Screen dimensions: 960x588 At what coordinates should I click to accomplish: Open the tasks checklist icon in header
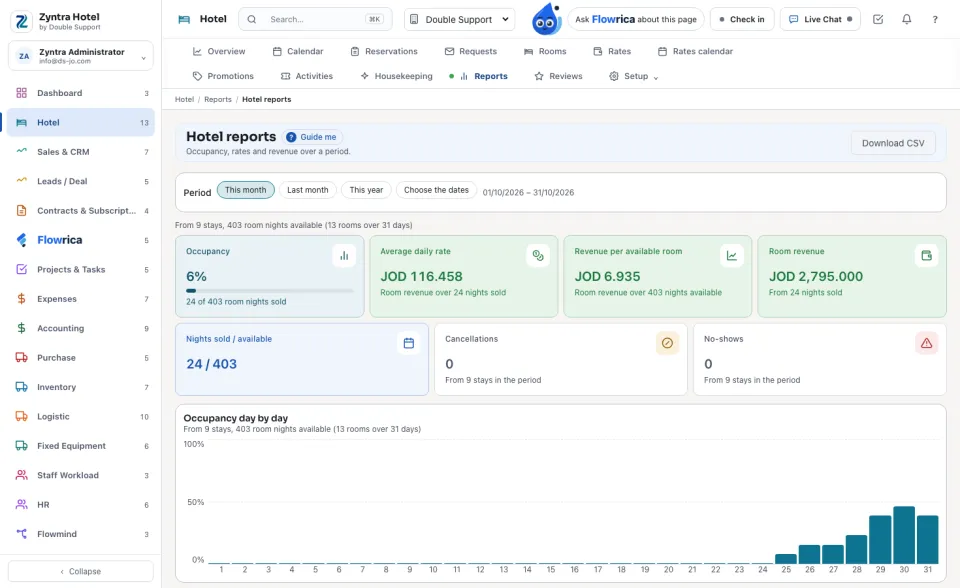878,19
